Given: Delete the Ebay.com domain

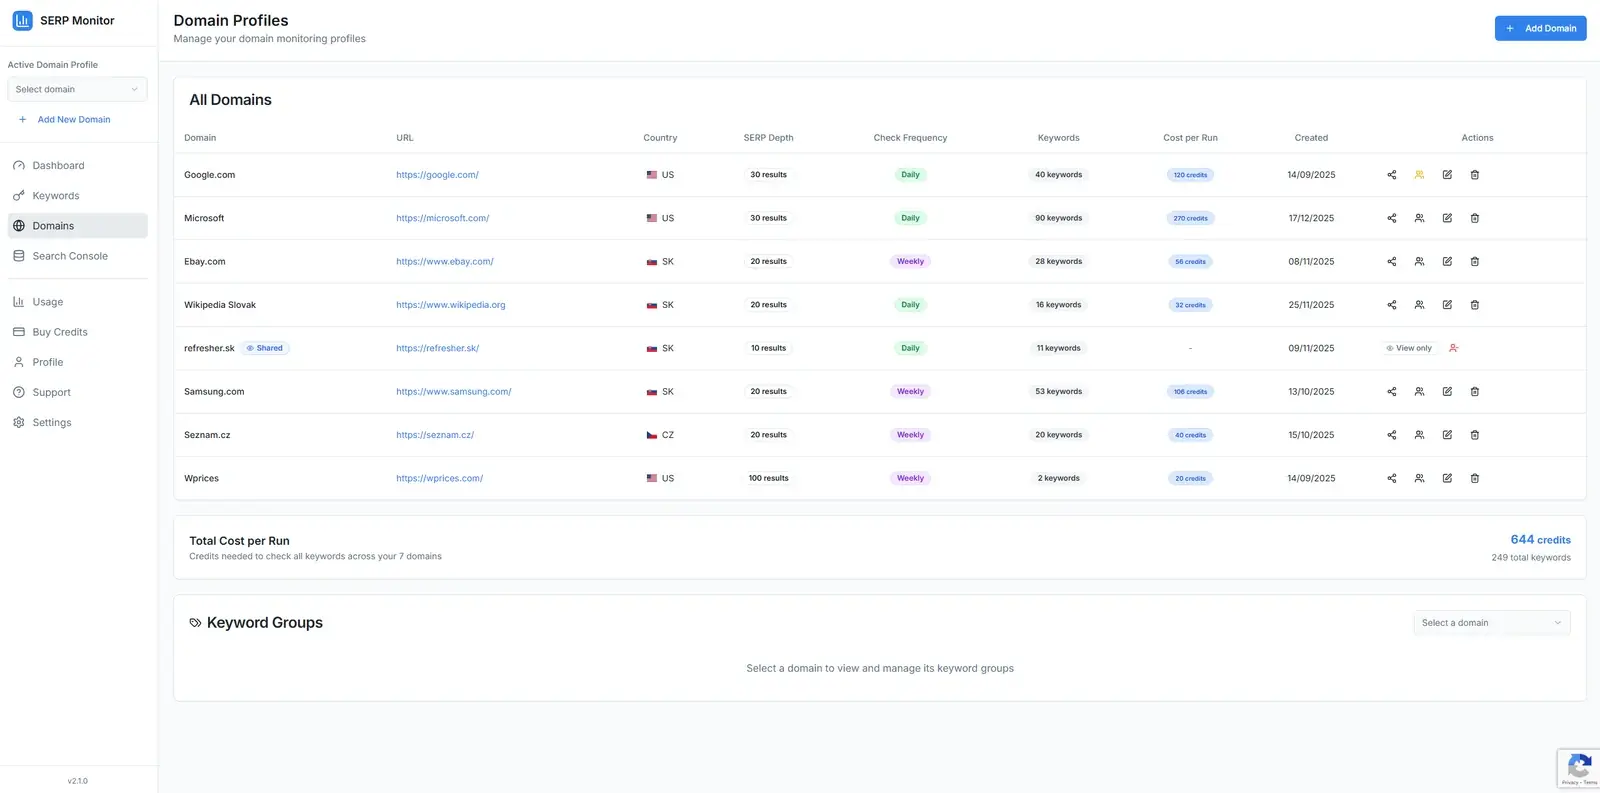Looking at the screenshot, I should (1475, 262).
